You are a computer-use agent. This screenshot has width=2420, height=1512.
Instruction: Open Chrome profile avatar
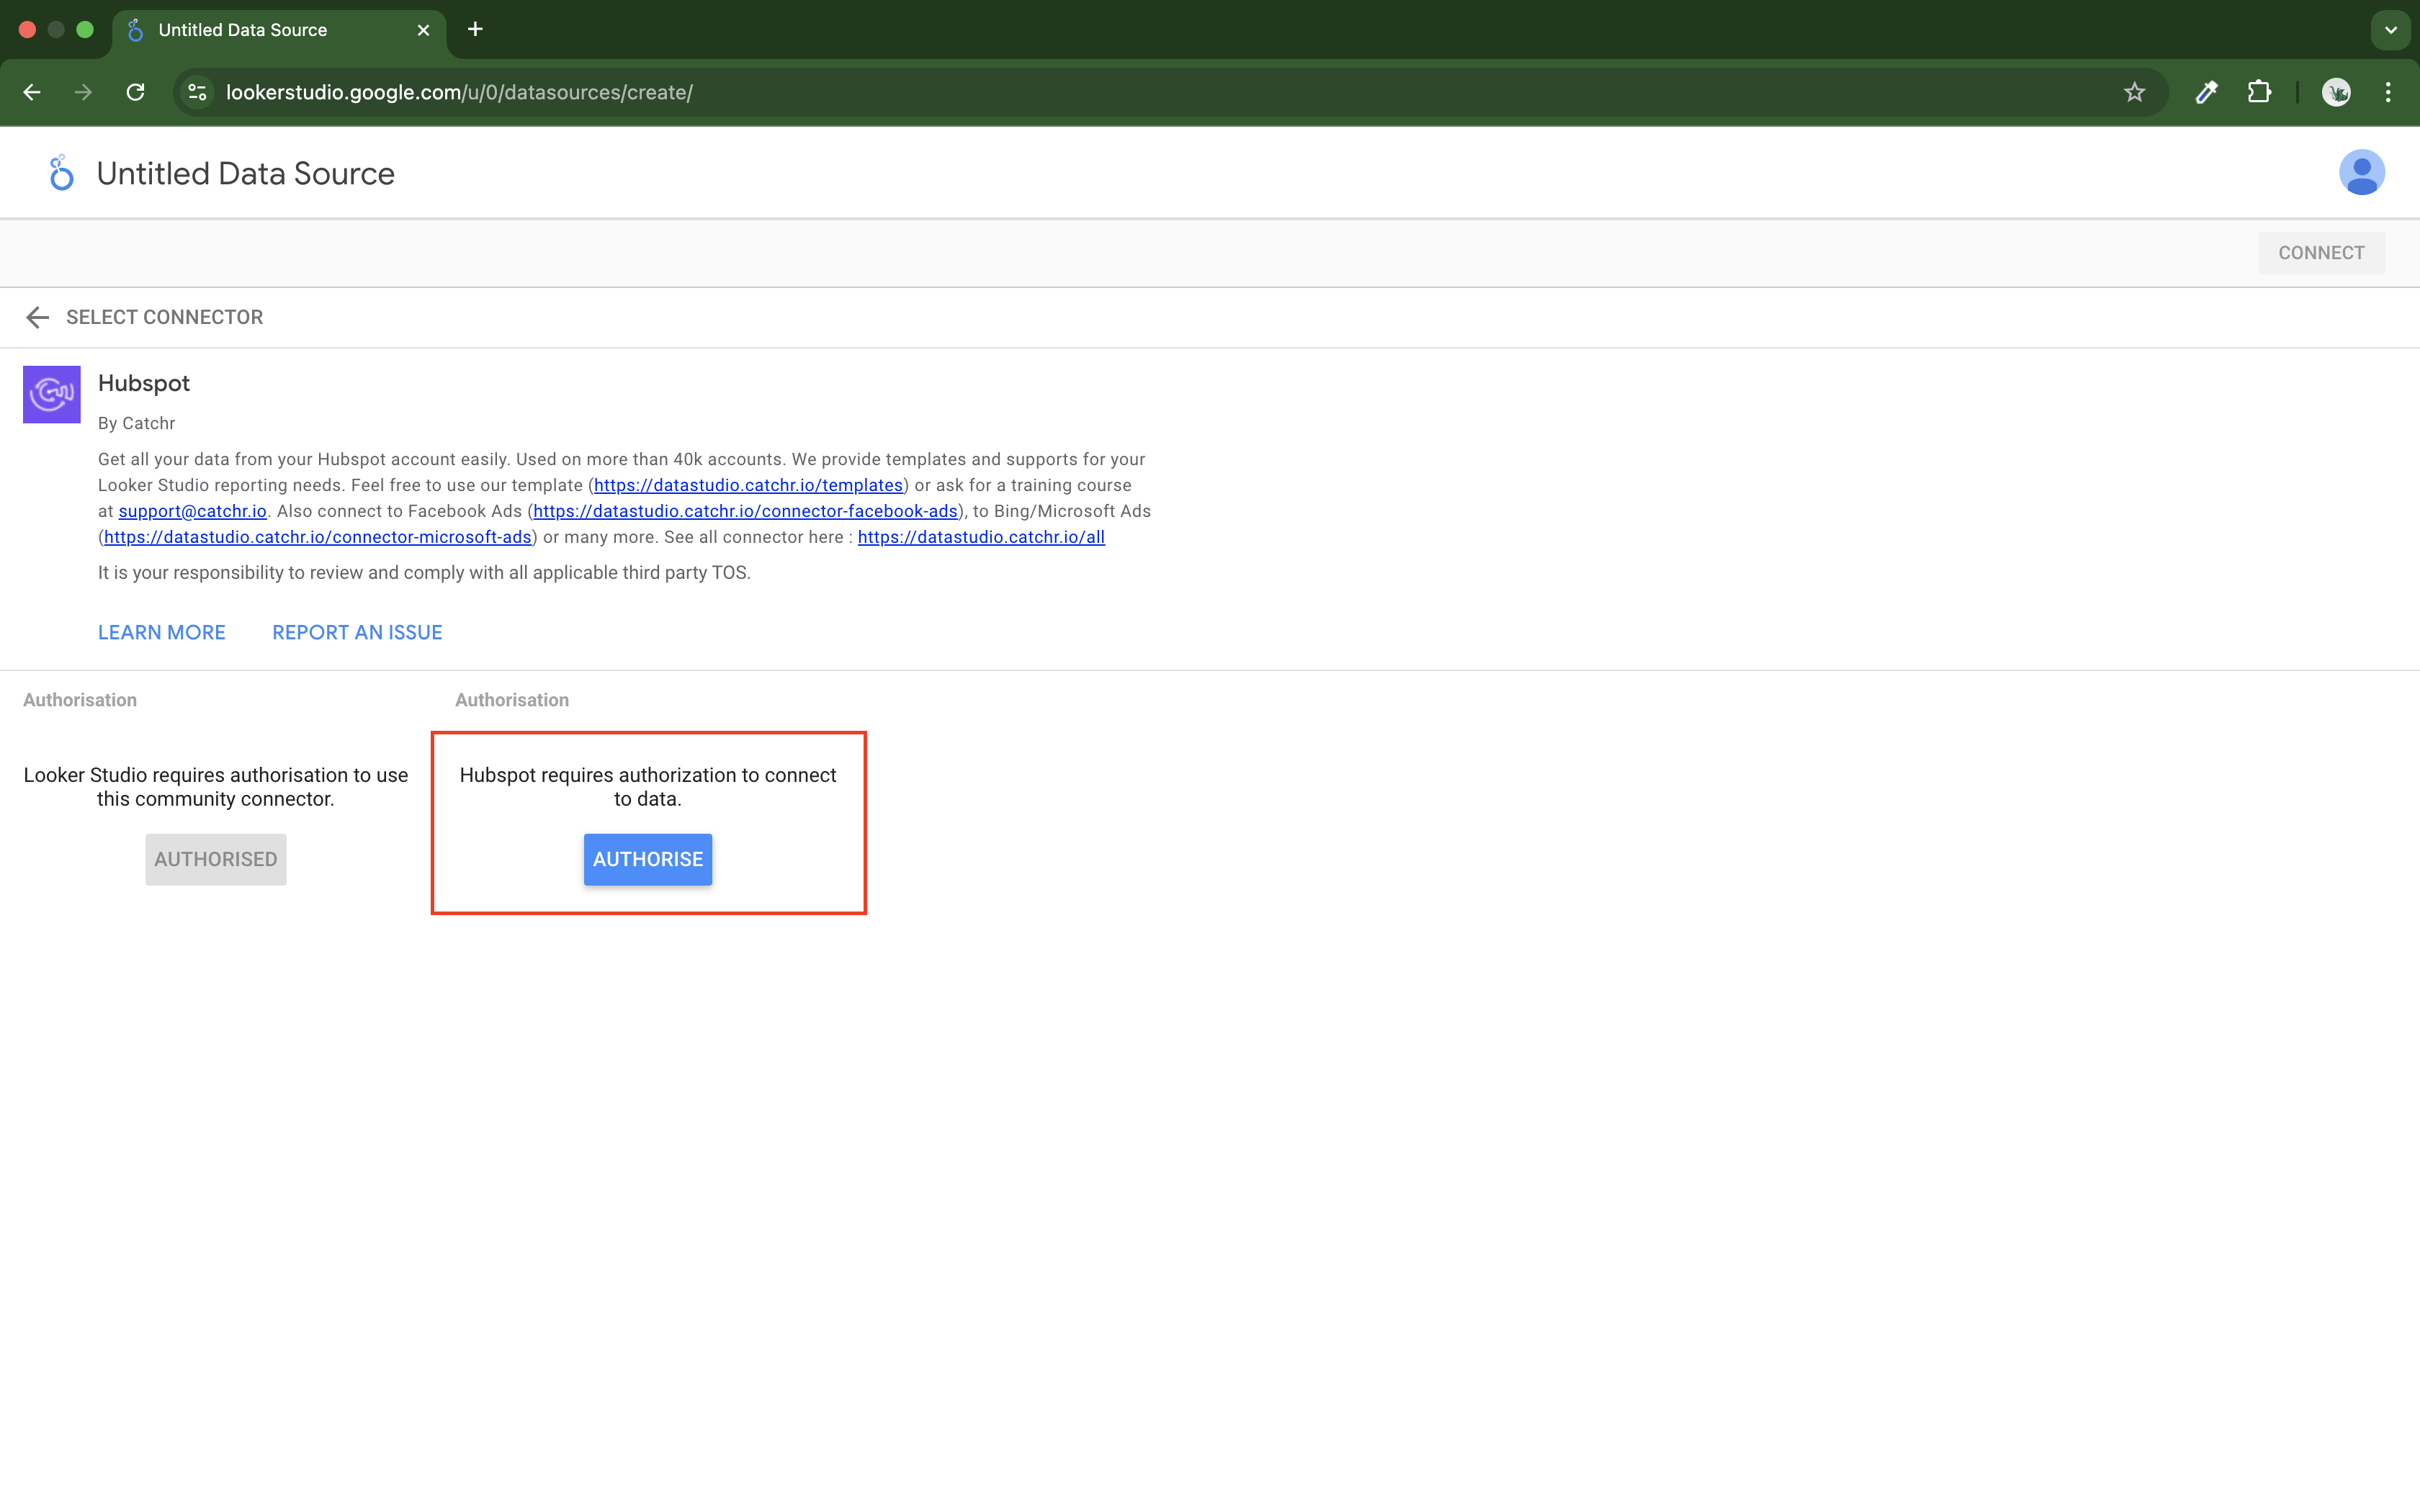[2336, 92]
